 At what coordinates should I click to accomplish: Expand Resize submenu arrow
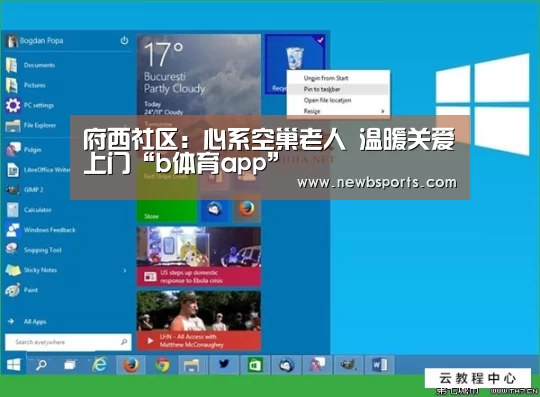point(383,111)
